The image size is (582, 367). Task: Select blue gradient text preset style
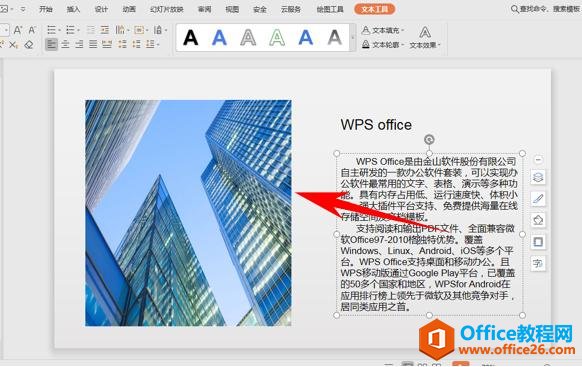tap(305, 37)
